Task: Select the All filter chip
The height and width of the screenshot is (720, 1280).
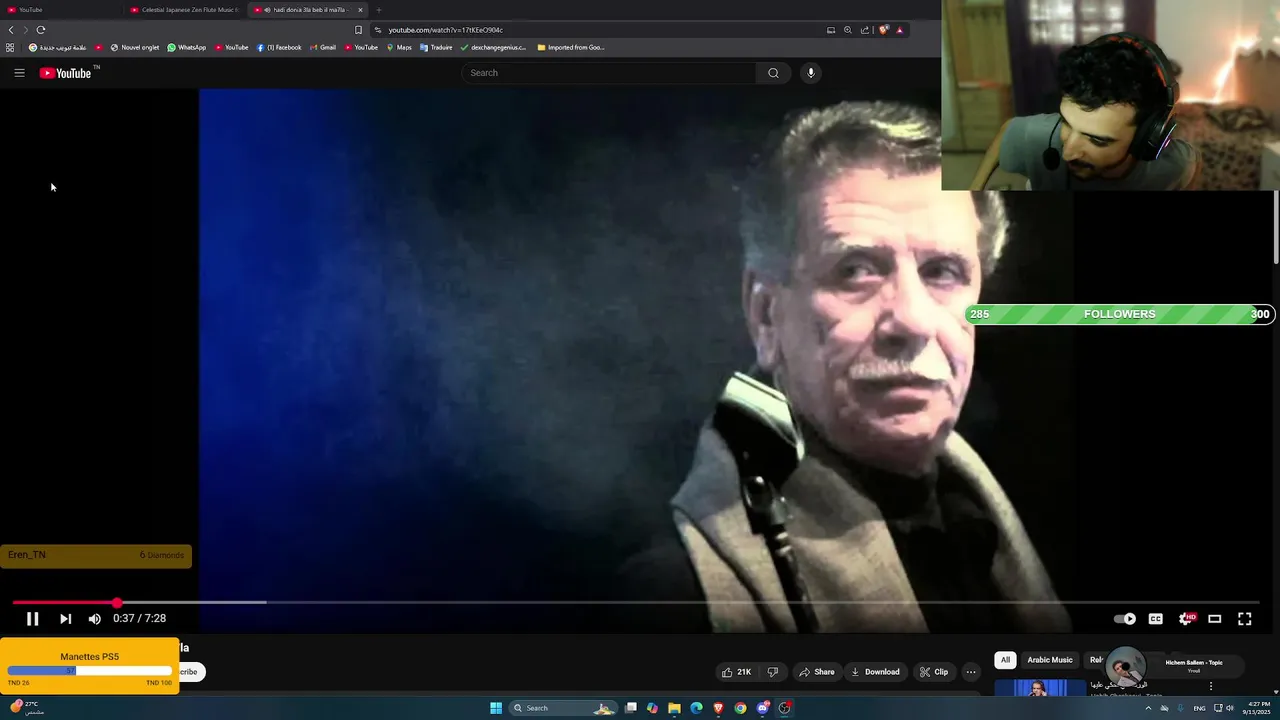Action: coord(1005,660)
